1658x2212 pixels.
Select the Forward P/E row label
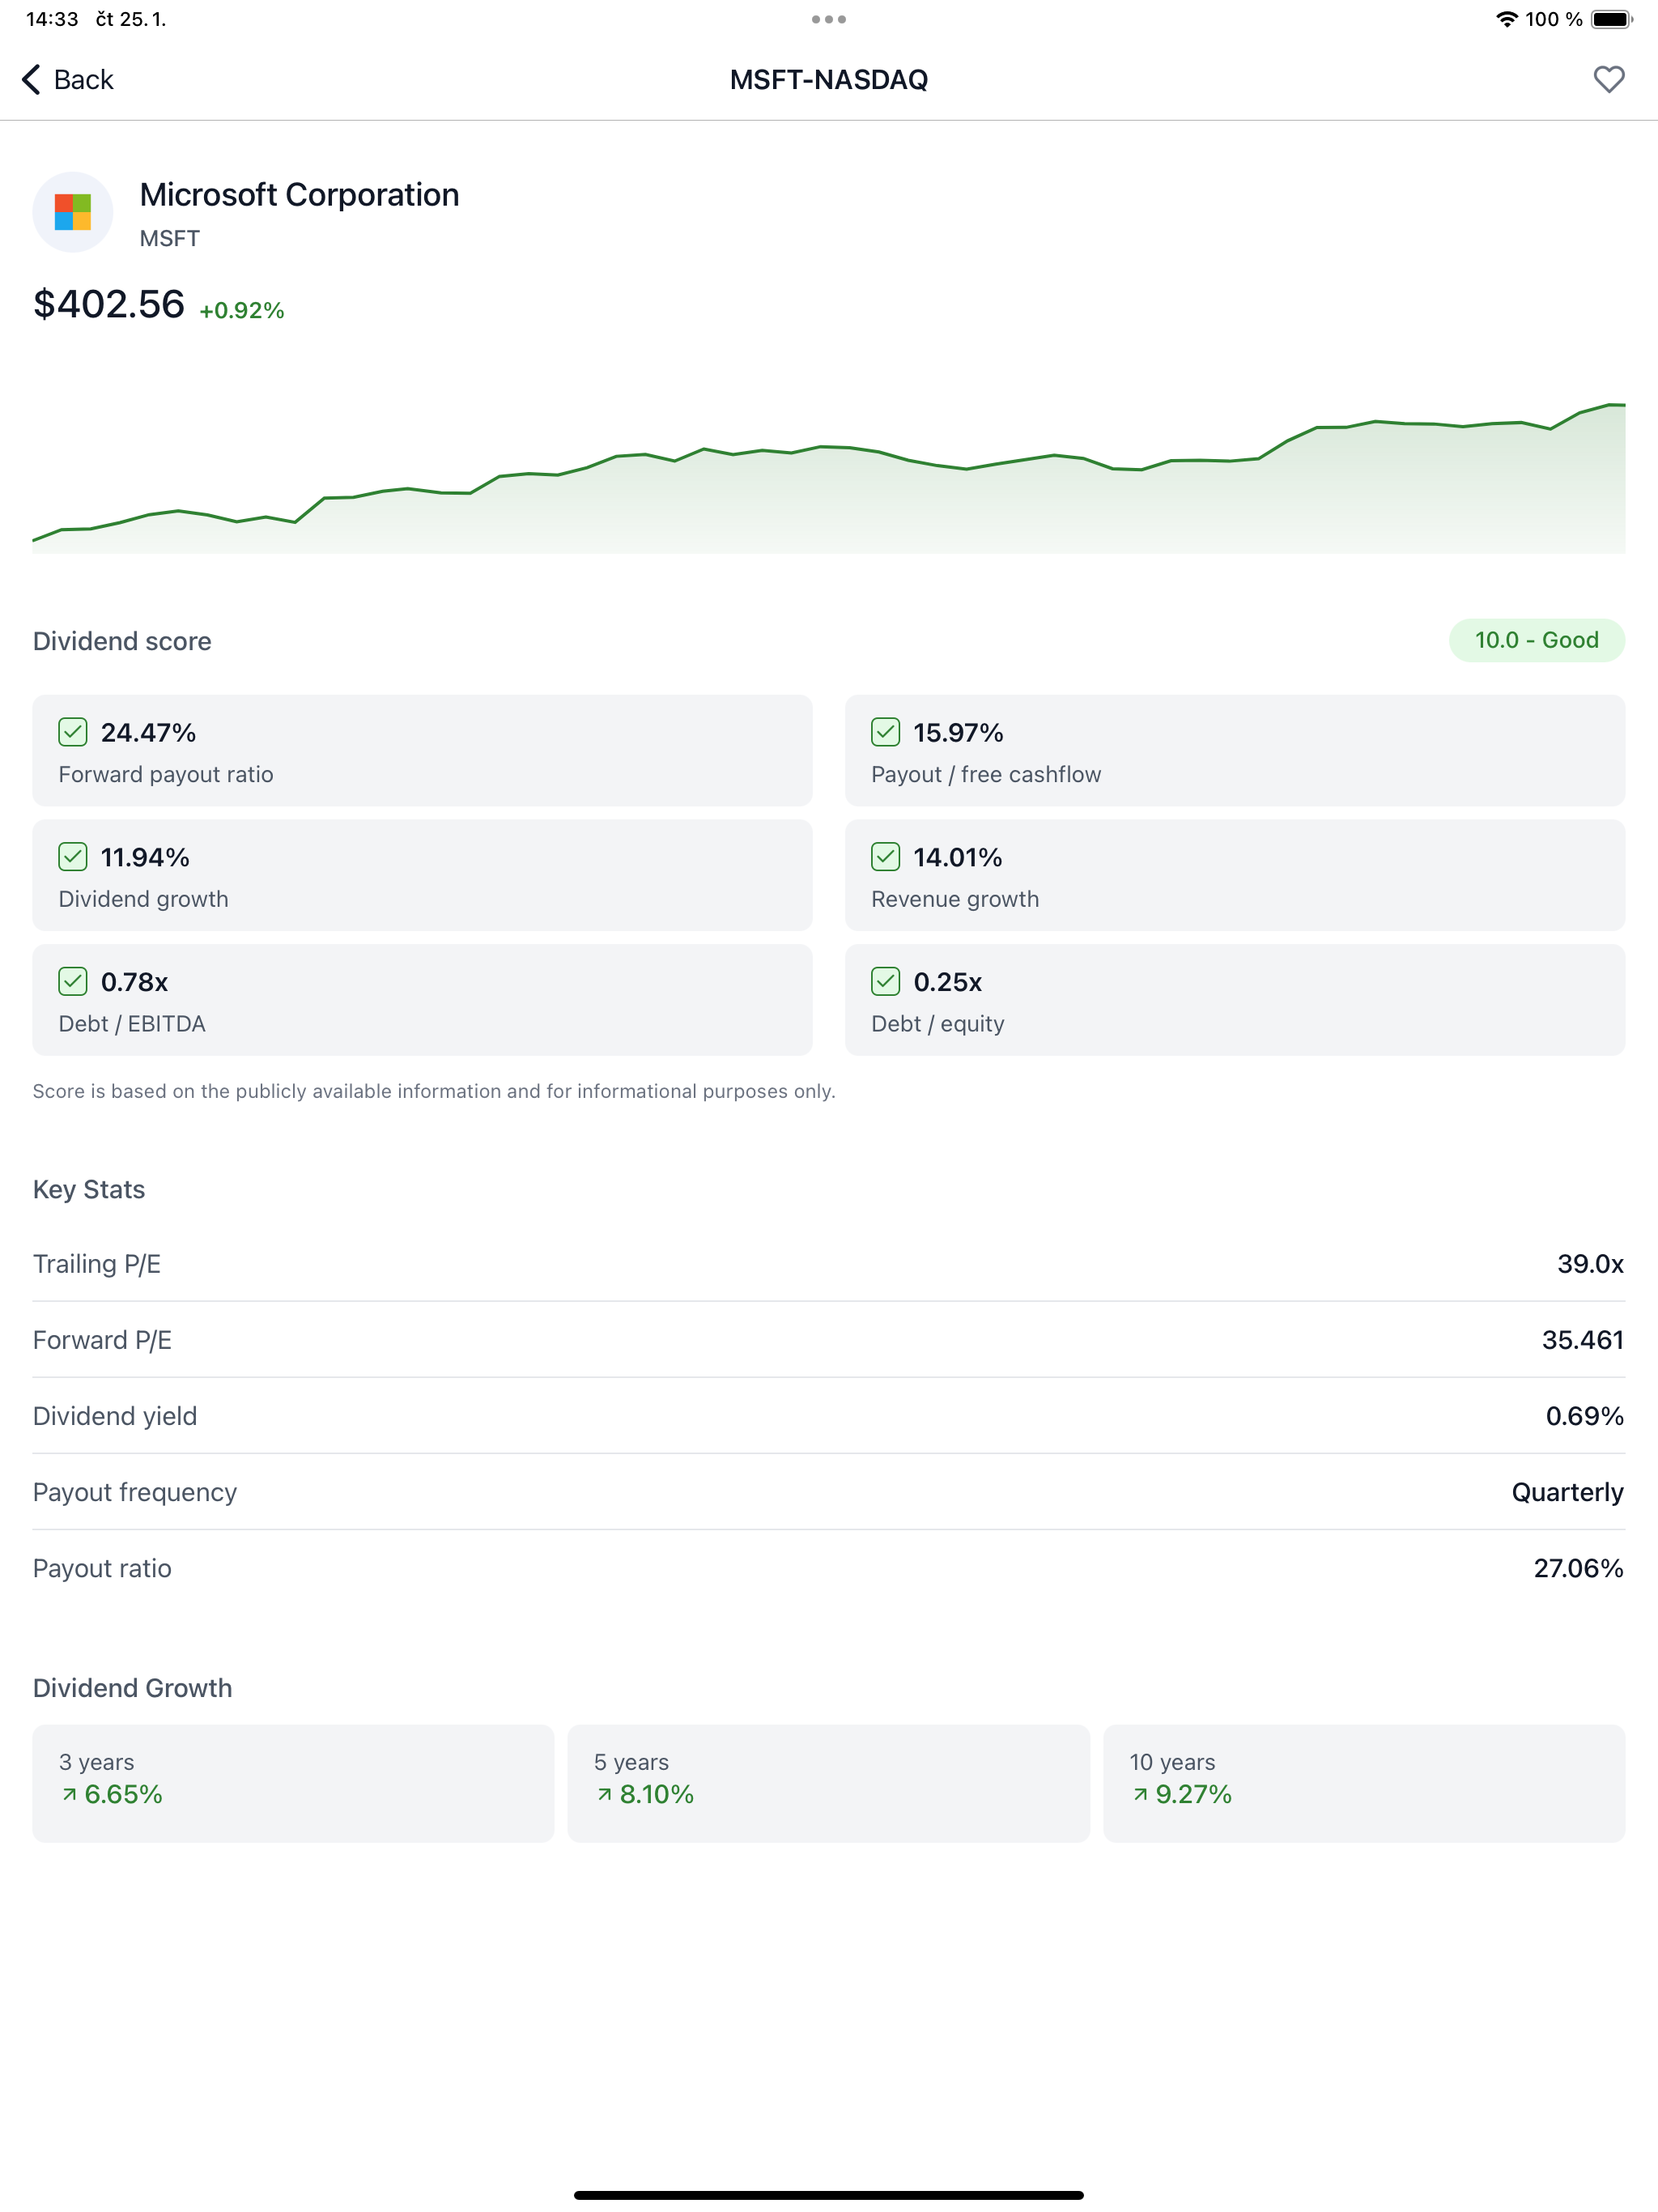tap(102, 1340)
